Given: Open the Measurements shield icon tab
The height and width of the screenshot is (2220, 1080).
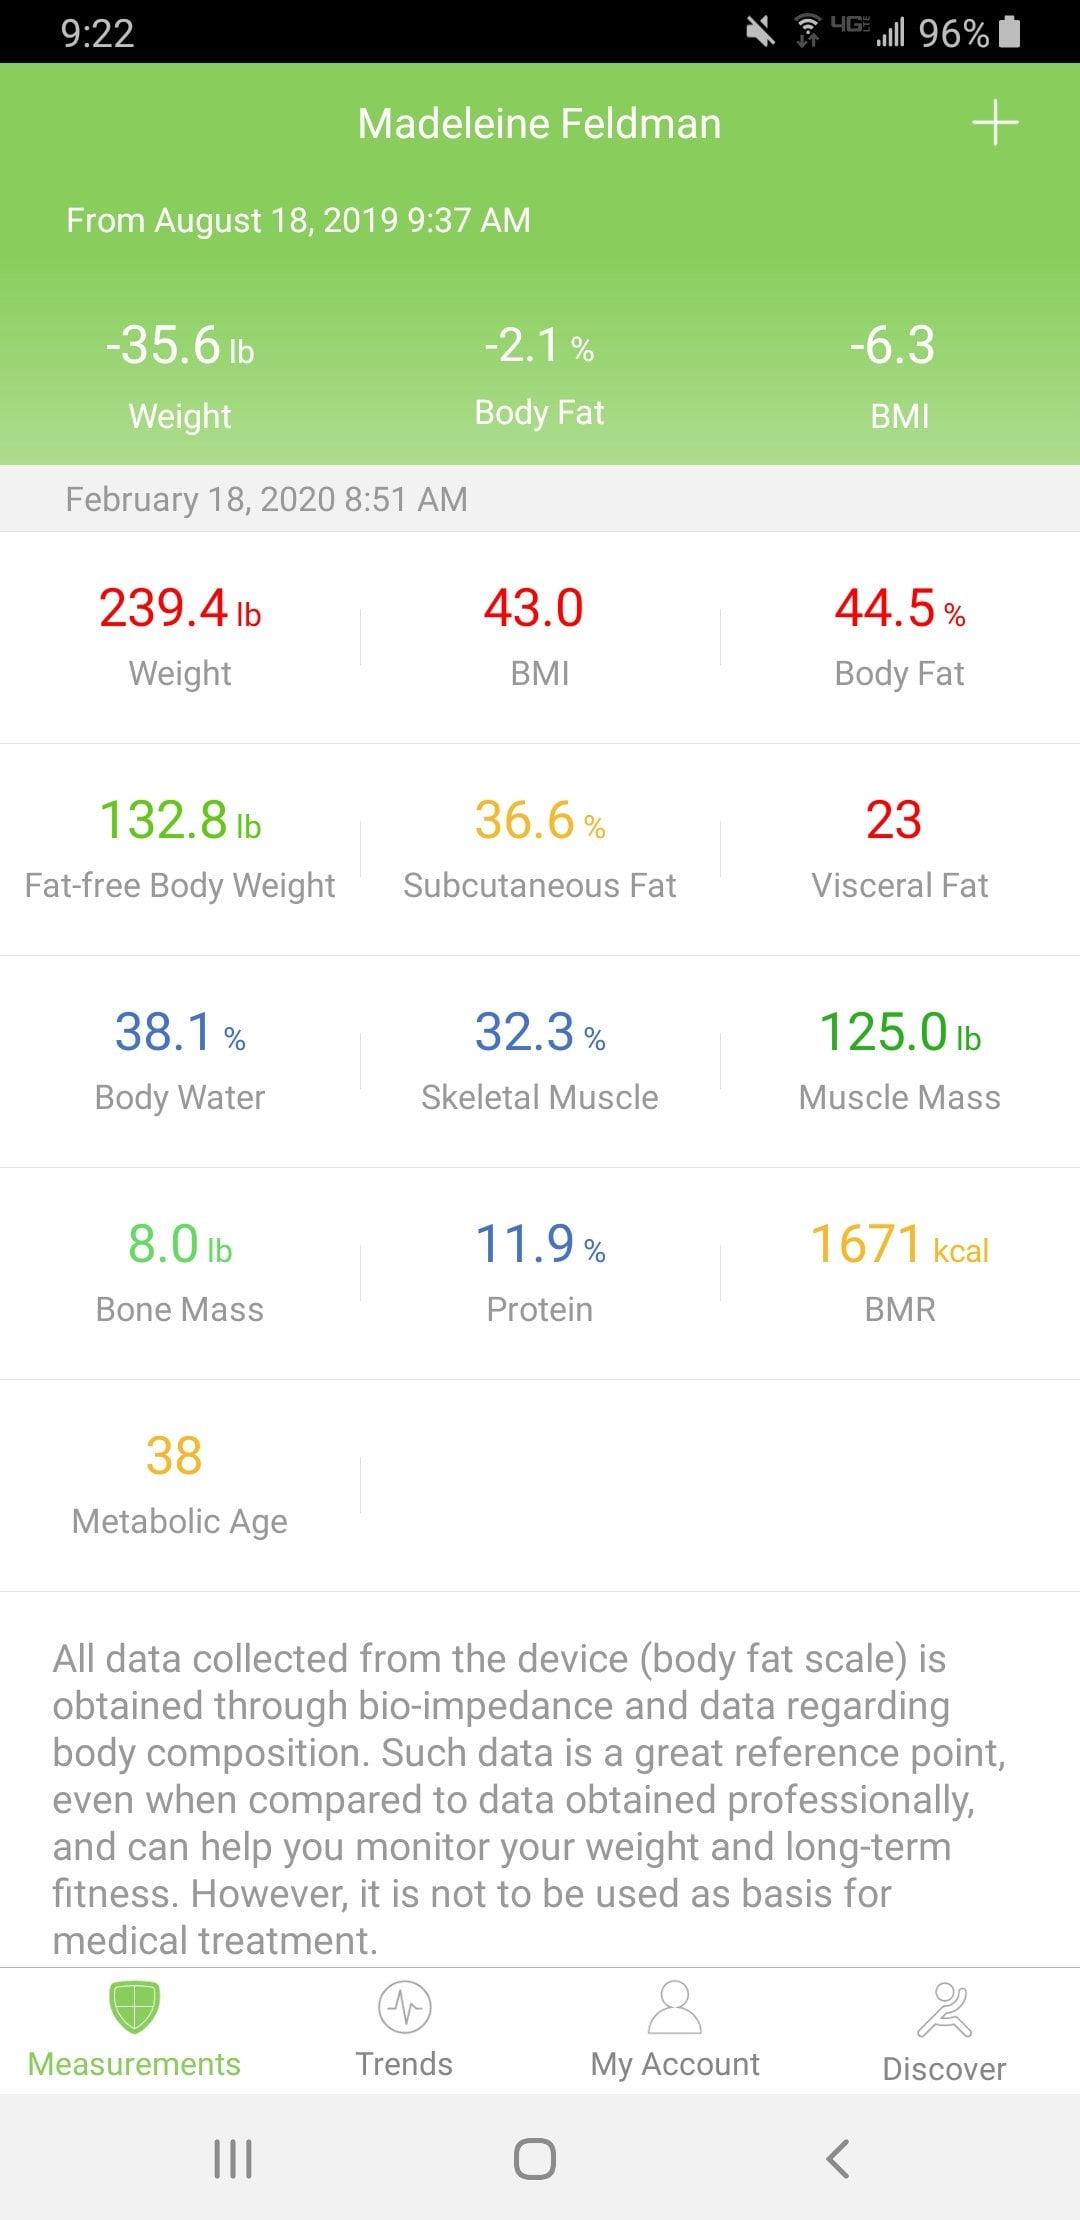Looking at the screenshot, I should (134, 2007).
